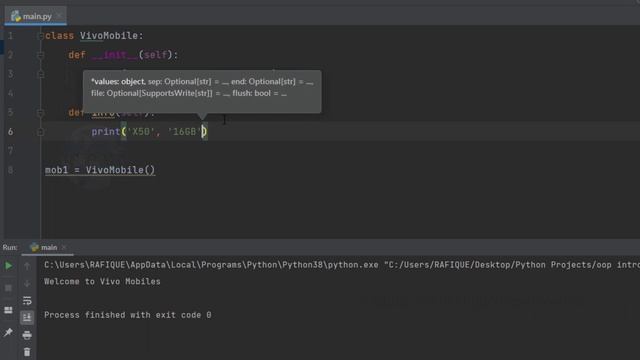Toggle Soft-Wrap in the Run console
Image resolution: width=640 pixels, height=360 pixels.
point(27,301)
